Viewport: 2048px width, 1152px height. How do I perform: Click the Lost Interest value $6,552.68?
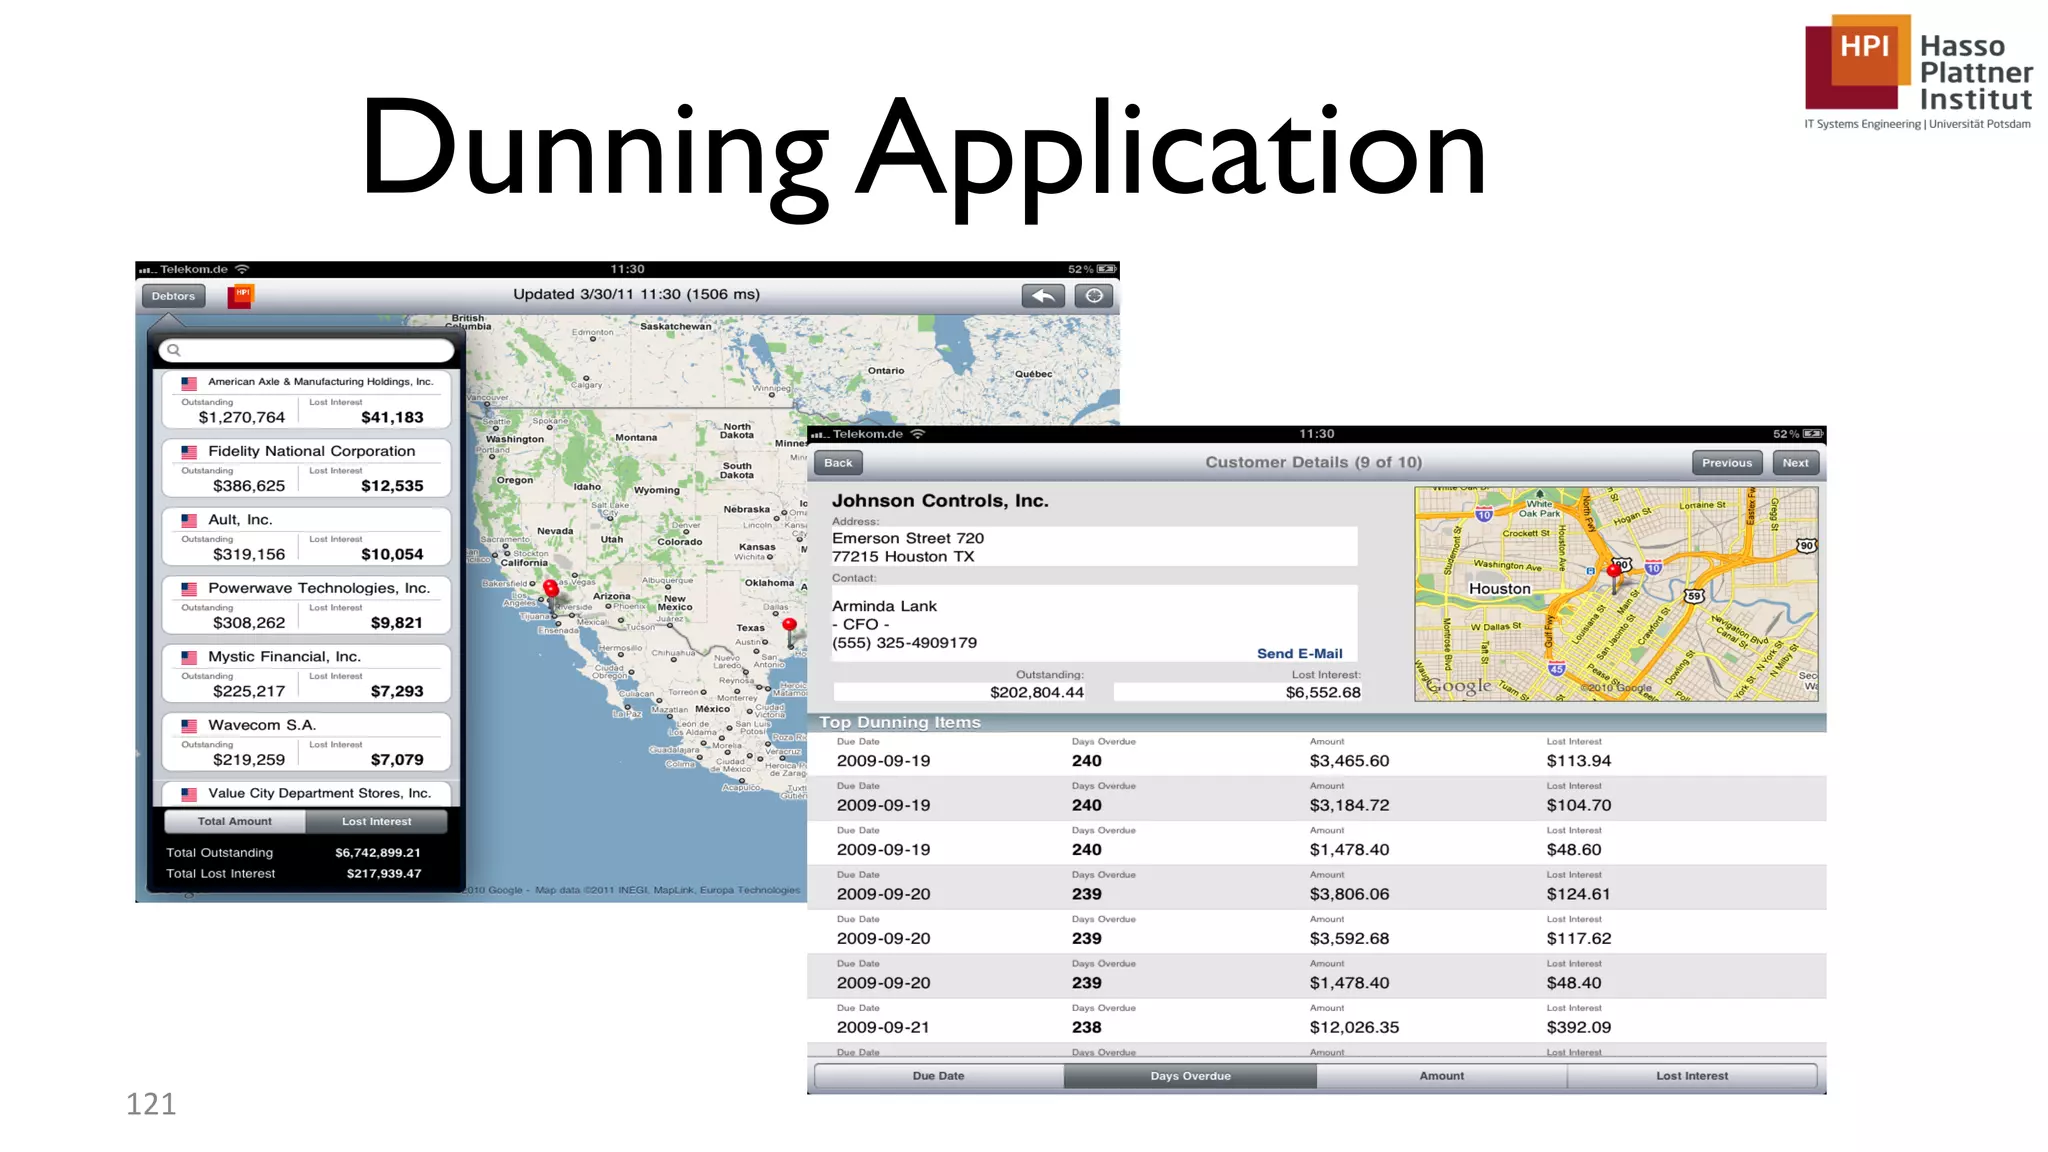pos(1323,692)
